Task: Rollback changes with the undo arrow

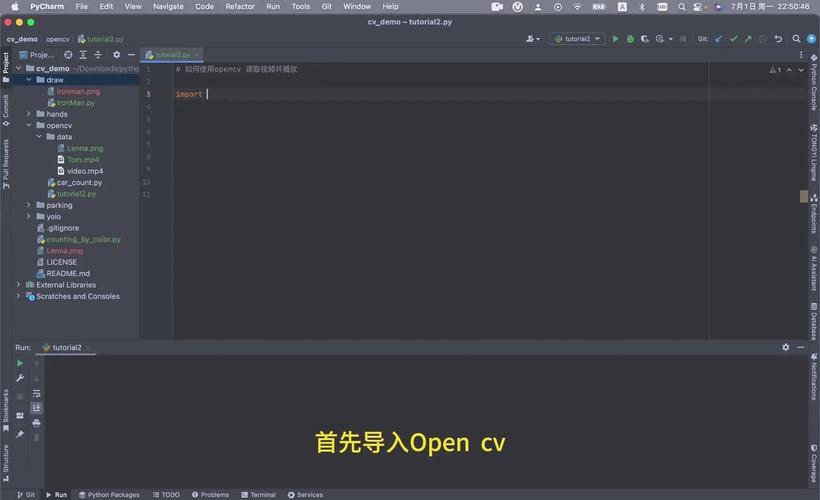Action: click(x=778, y=39)
